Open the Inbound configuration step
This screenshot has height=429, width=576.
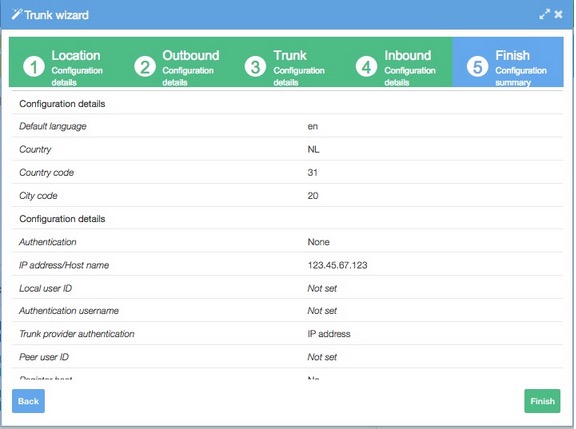pyautogui.click(x=397, y=62)
